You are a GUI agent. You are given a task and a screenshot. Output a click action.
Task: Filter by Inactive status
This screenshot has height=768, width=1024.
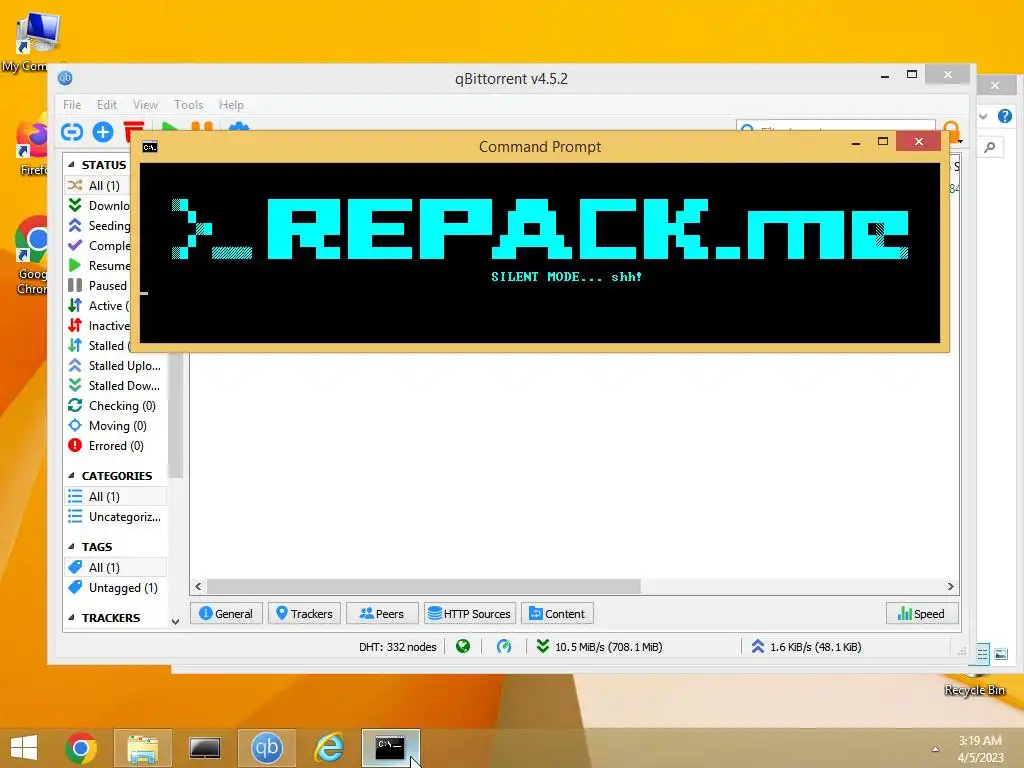tap(98, 325)
